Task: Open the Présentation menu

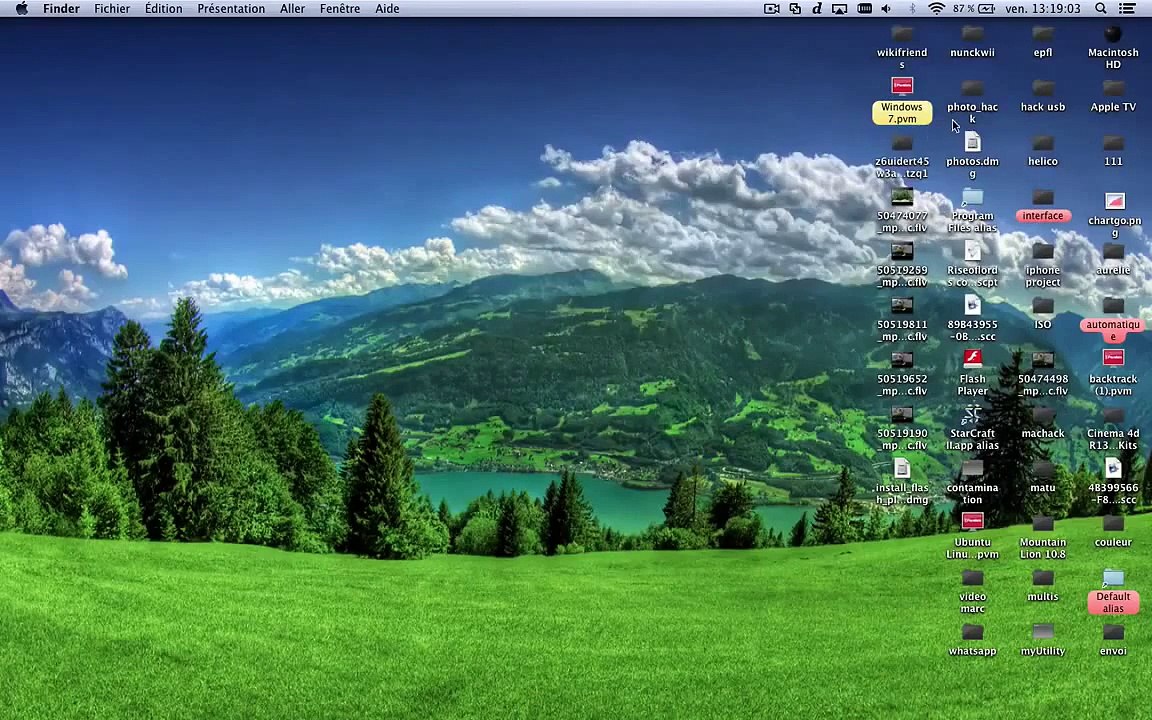Action: click(231, 9)
